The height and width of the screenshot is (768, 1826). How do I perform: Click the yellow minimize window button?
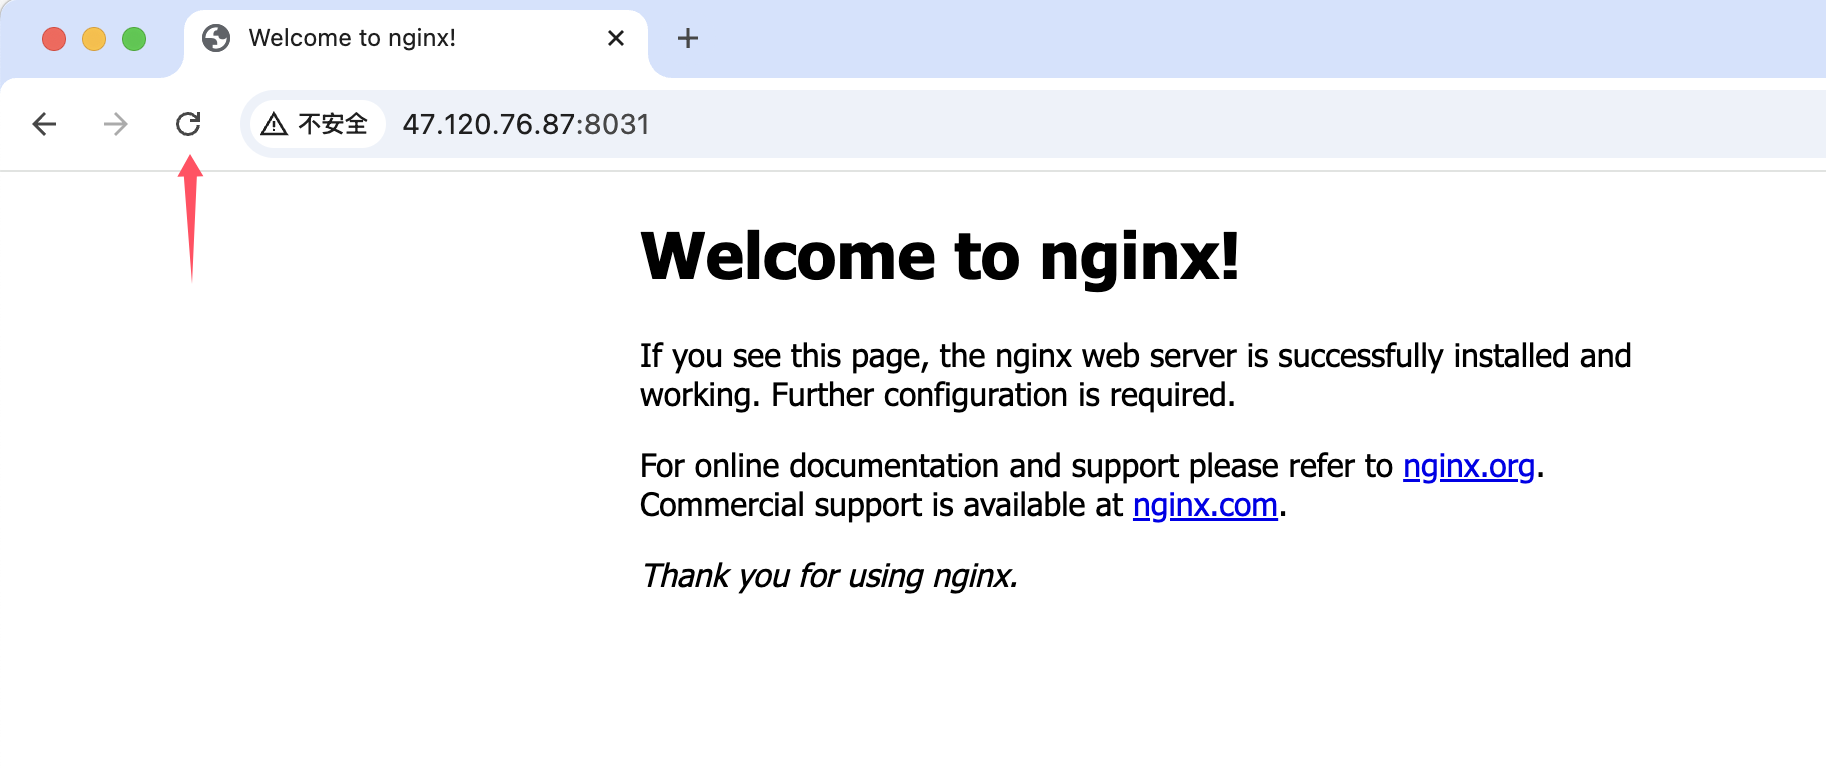coord(94,39)
